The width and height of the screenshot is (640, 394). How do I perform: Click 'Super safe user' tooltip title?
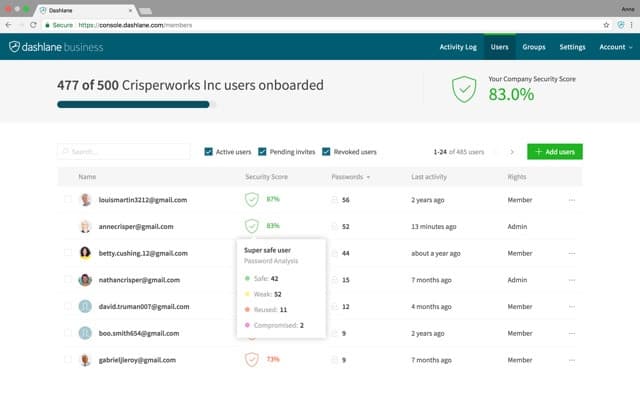(267, 250)
